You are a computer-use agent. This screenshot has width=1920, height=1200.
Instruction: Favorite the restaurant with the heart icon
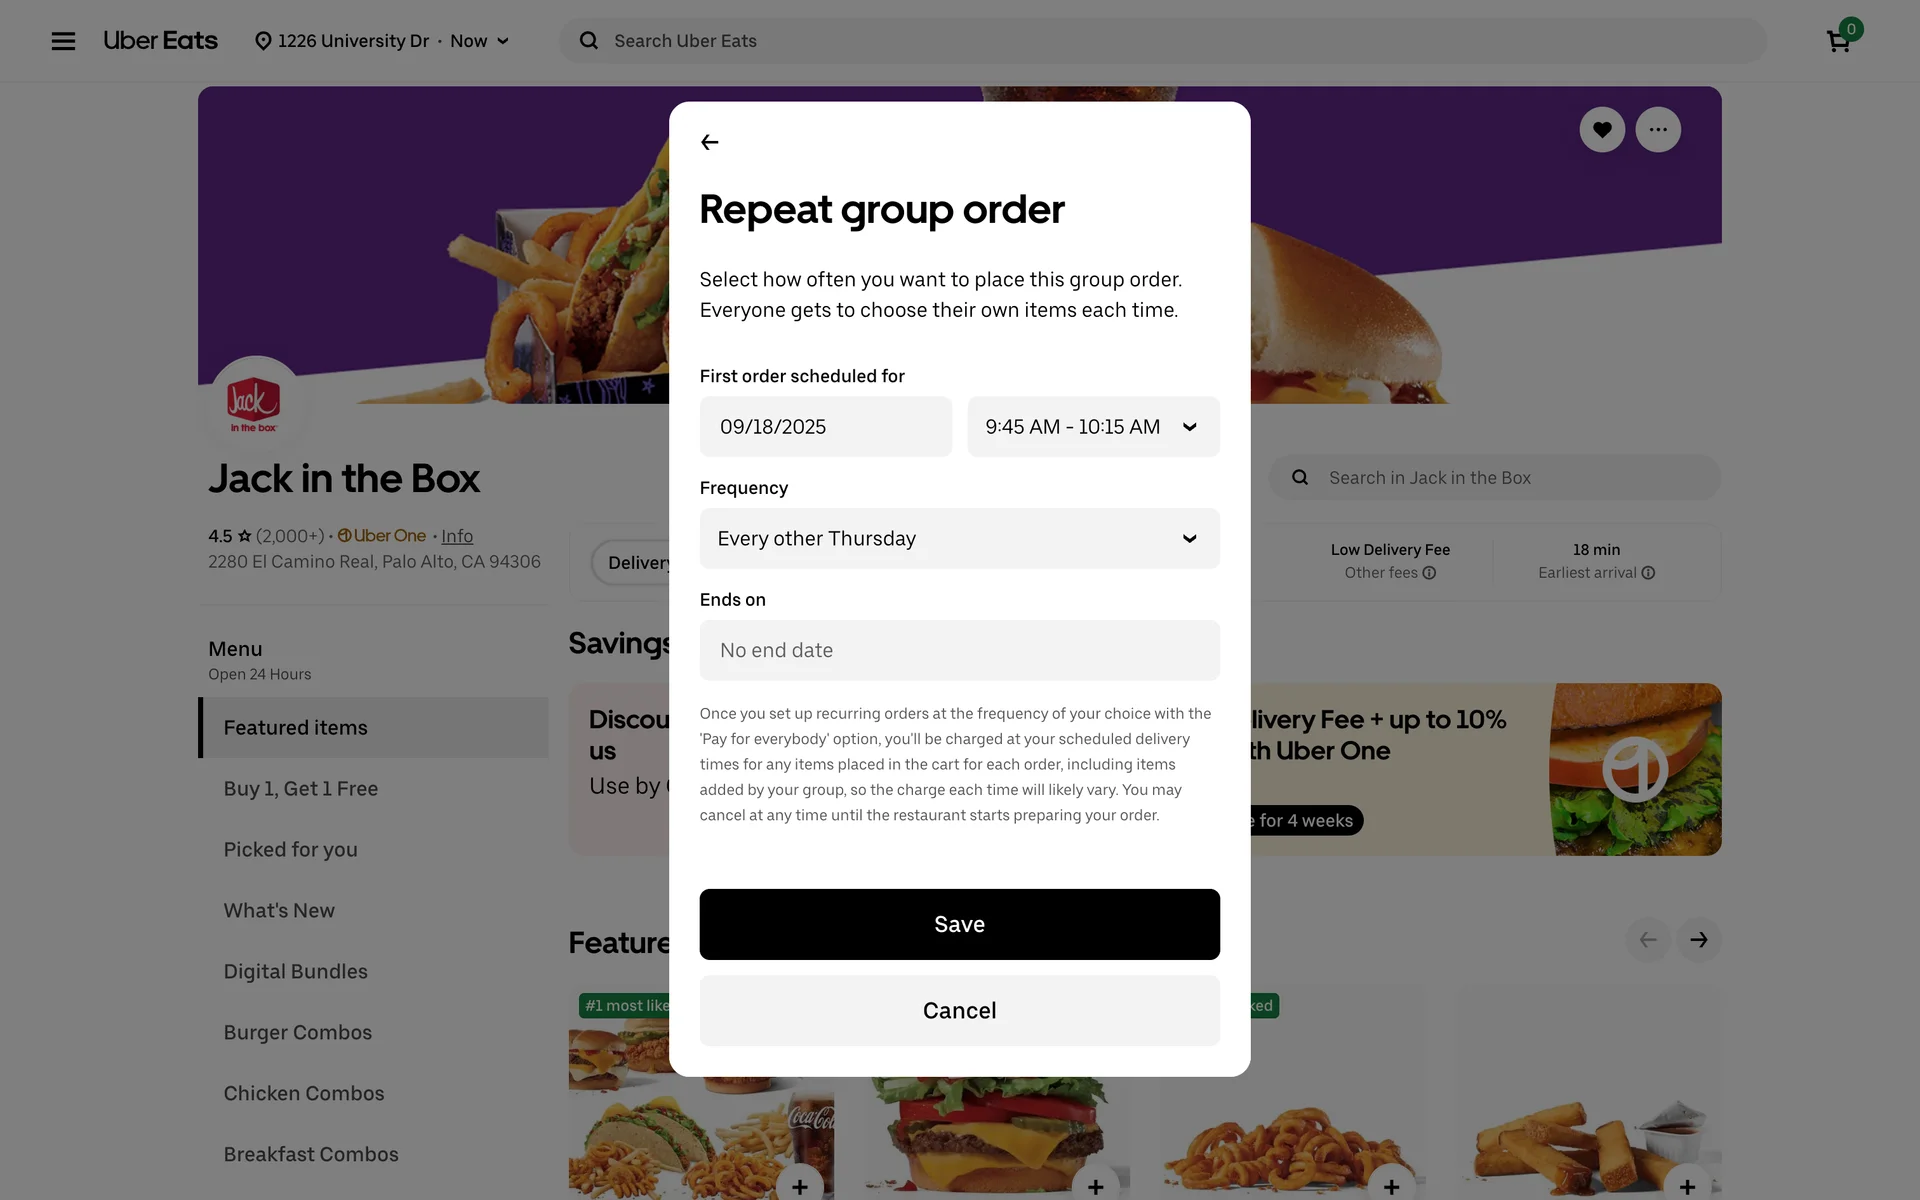coord(1602,130)
